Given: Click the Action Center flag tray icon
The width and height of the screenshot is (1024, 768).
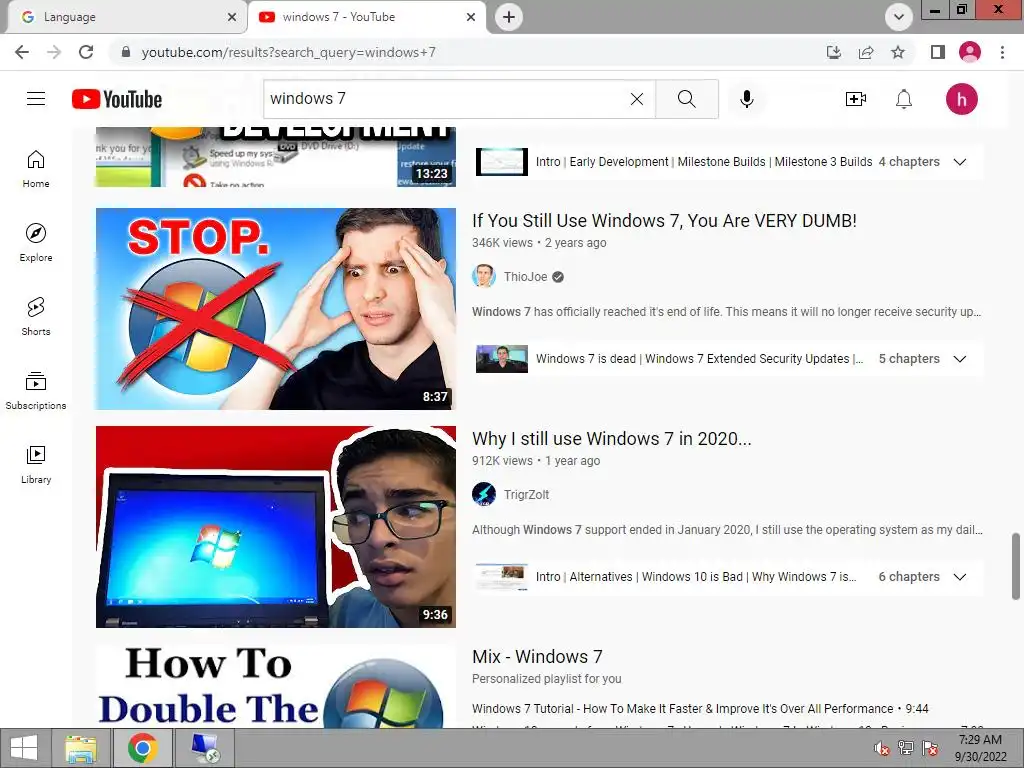Looking at the screenshot, I should coord(930,748).
